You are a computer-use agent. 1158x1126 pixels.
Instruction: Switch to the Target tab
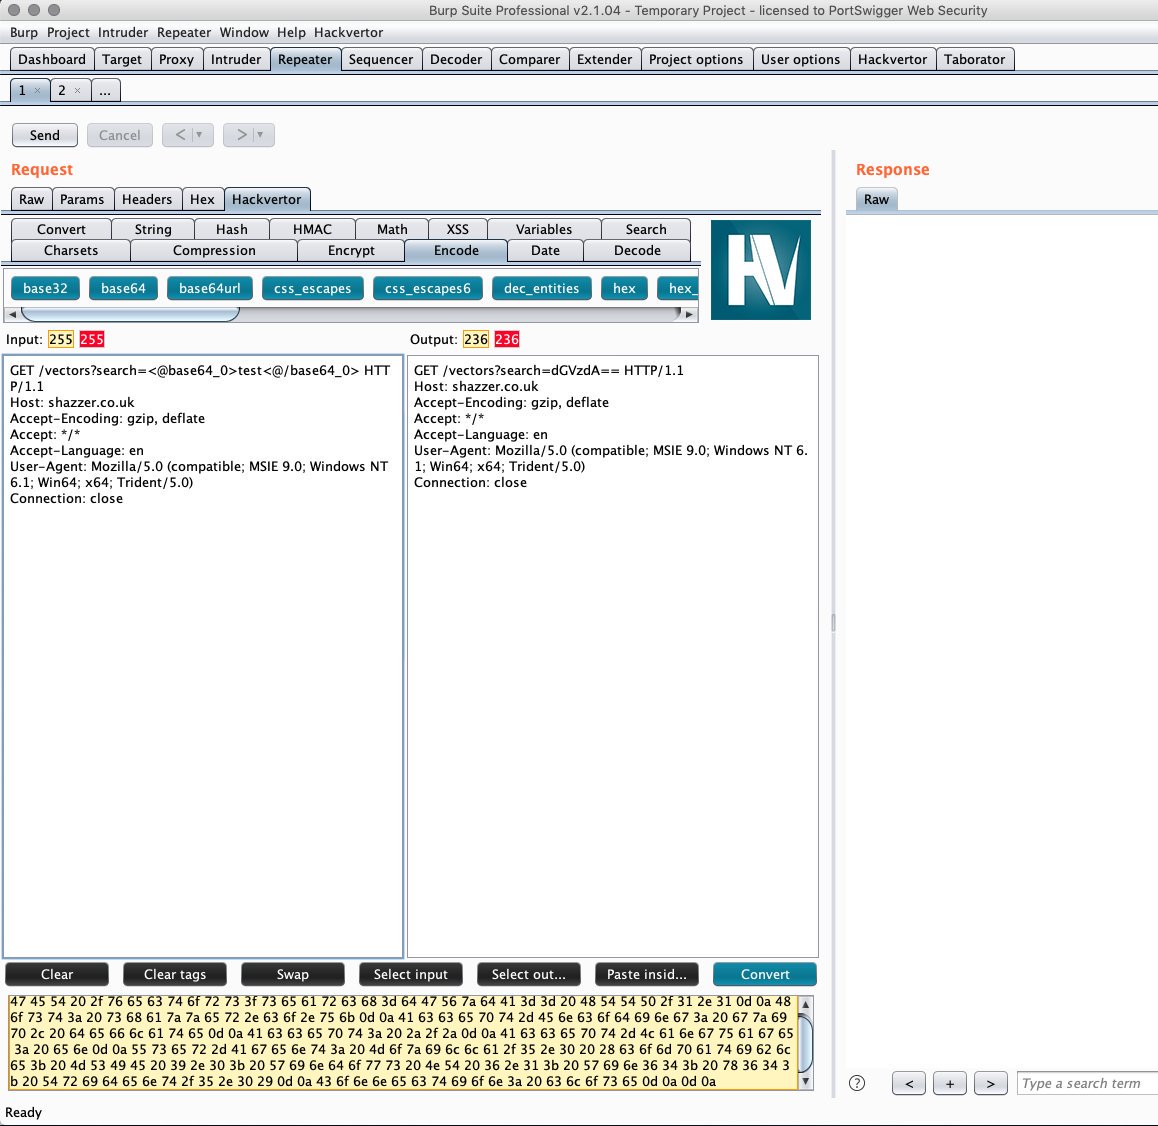click(122, 59)
